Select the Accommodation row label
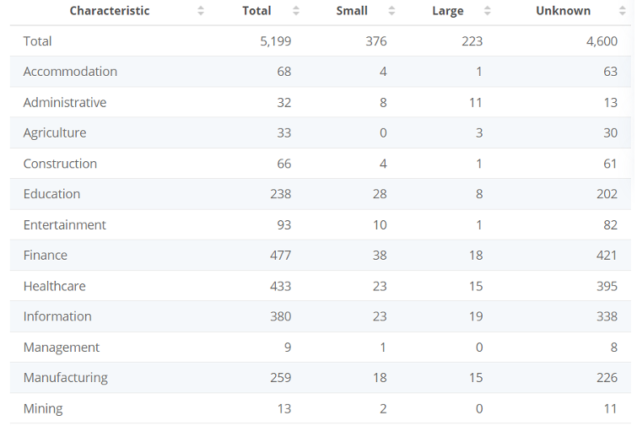637x426 pixels. (x=69, y=72)
